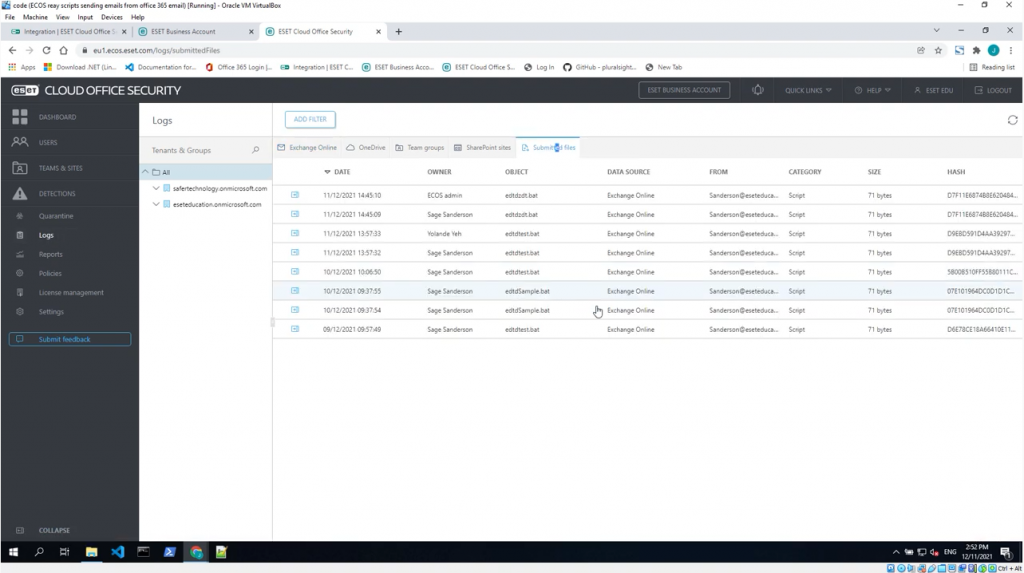Viewport: 1024px width, 573px height.
Task: Open Chrome three-dot menu
Action: [x=1011, y=50]
